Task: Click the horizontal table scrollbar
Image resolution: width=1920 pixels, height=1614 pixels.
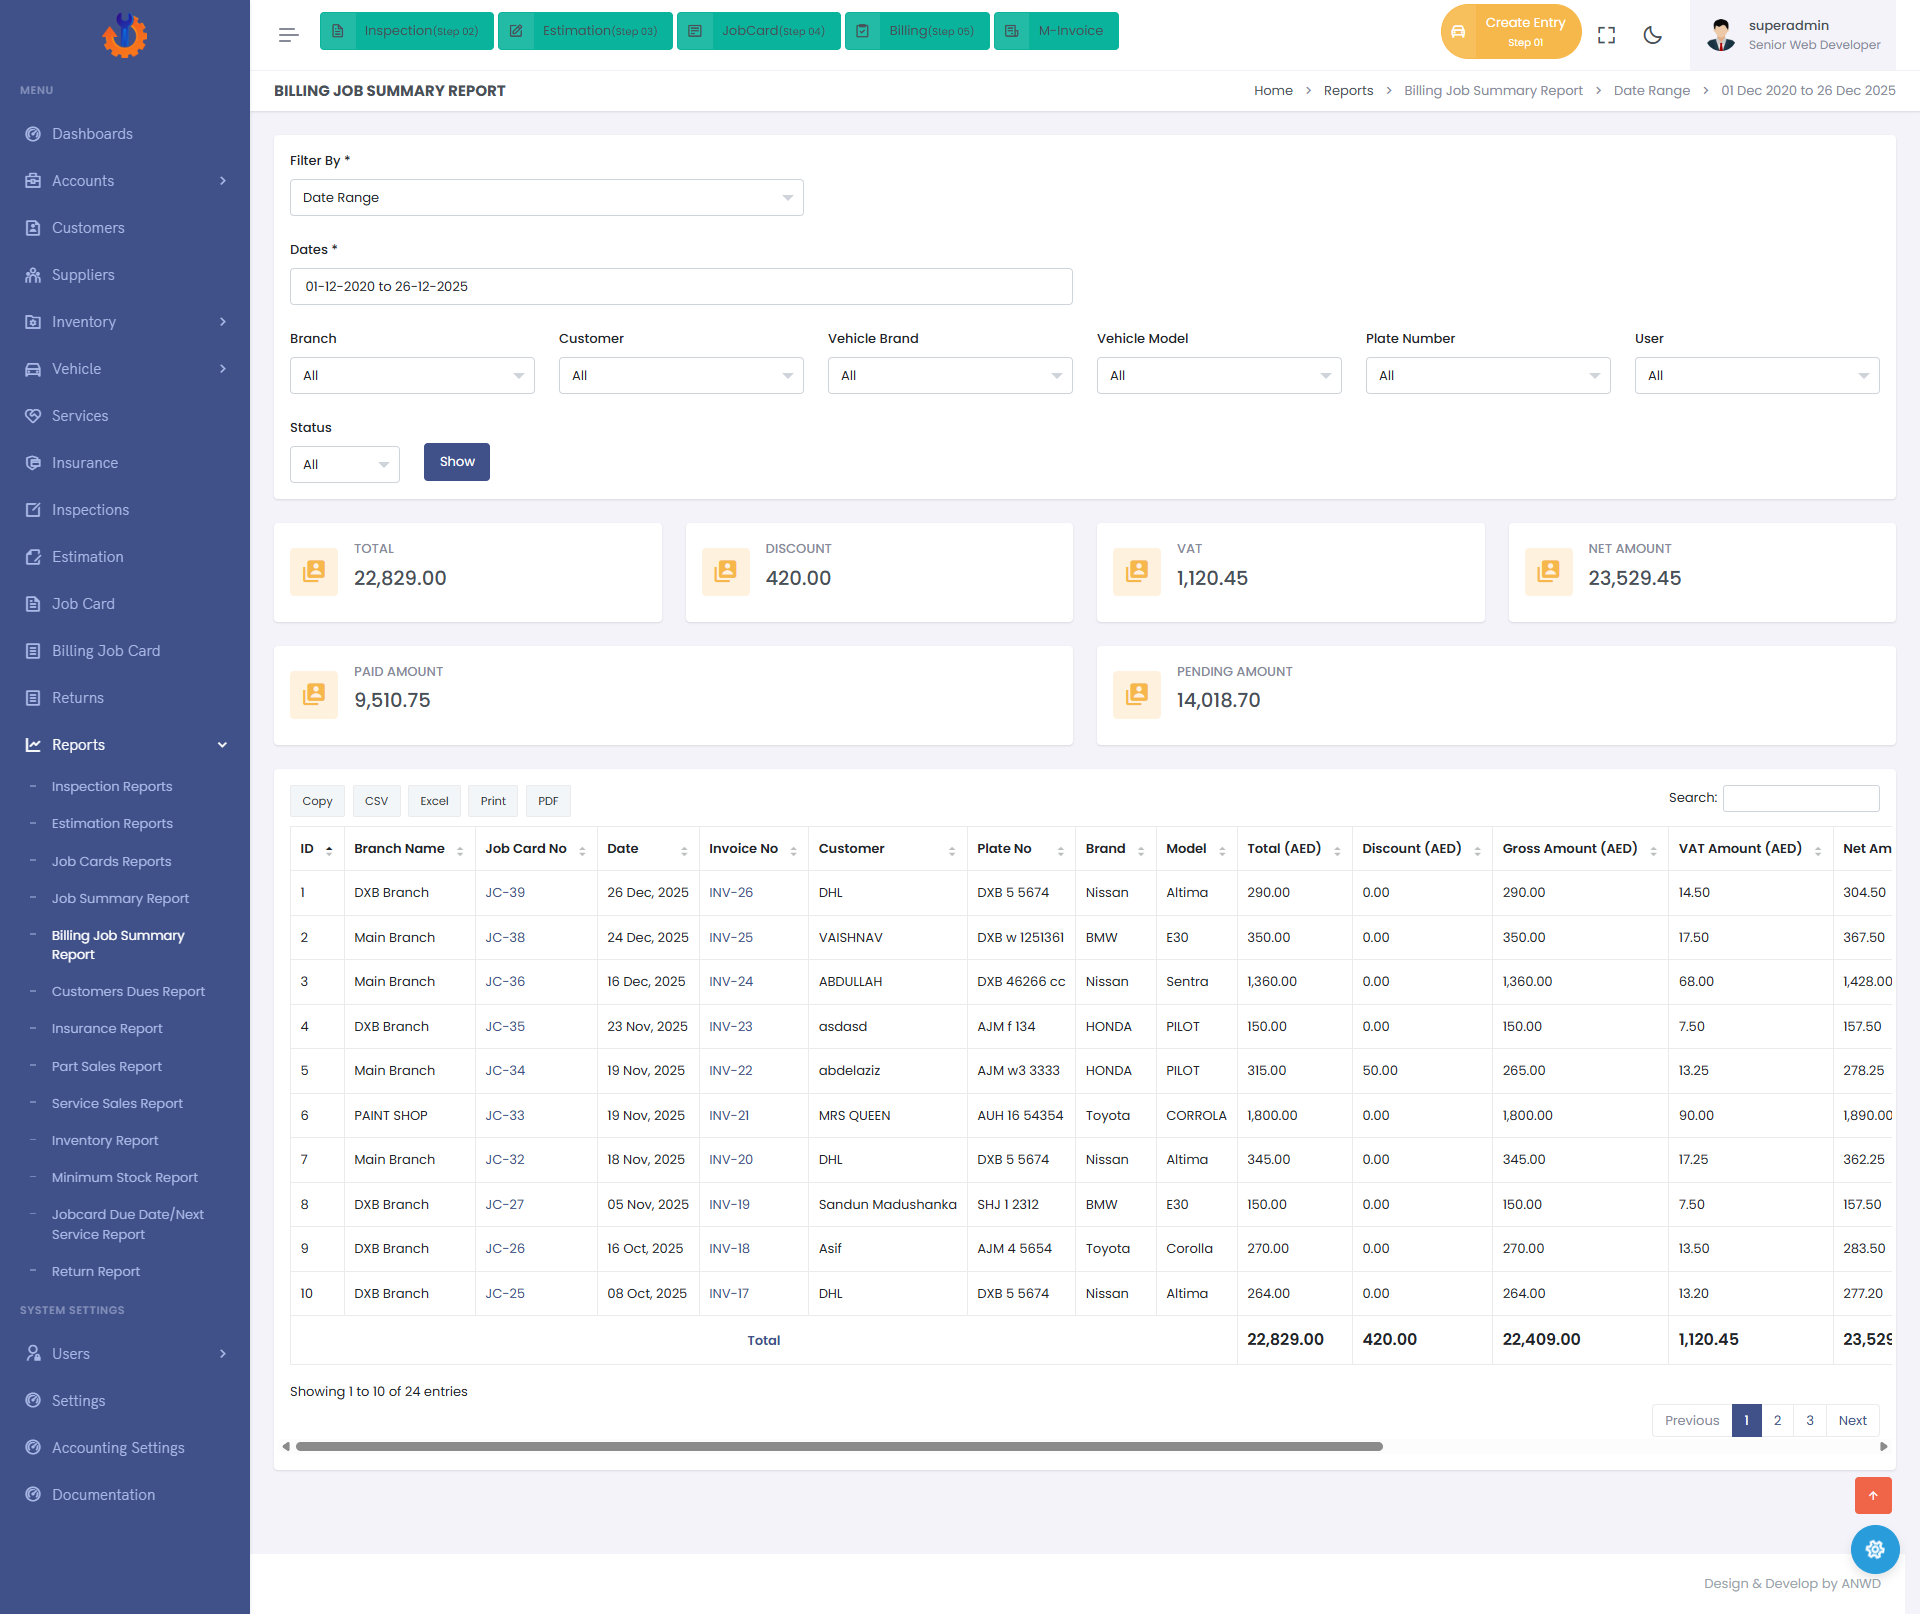Action: tap(839, 1447)
